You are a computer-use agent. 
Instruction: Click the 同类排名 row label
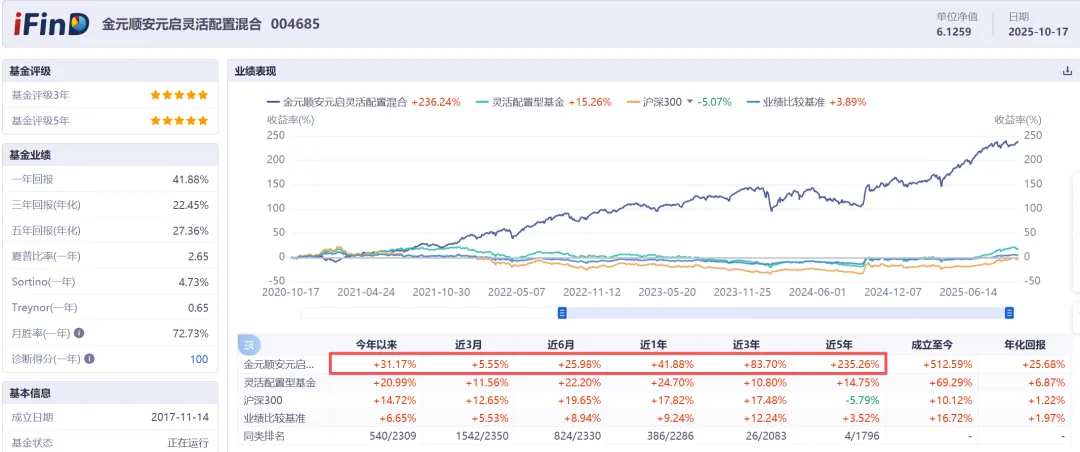265,435
